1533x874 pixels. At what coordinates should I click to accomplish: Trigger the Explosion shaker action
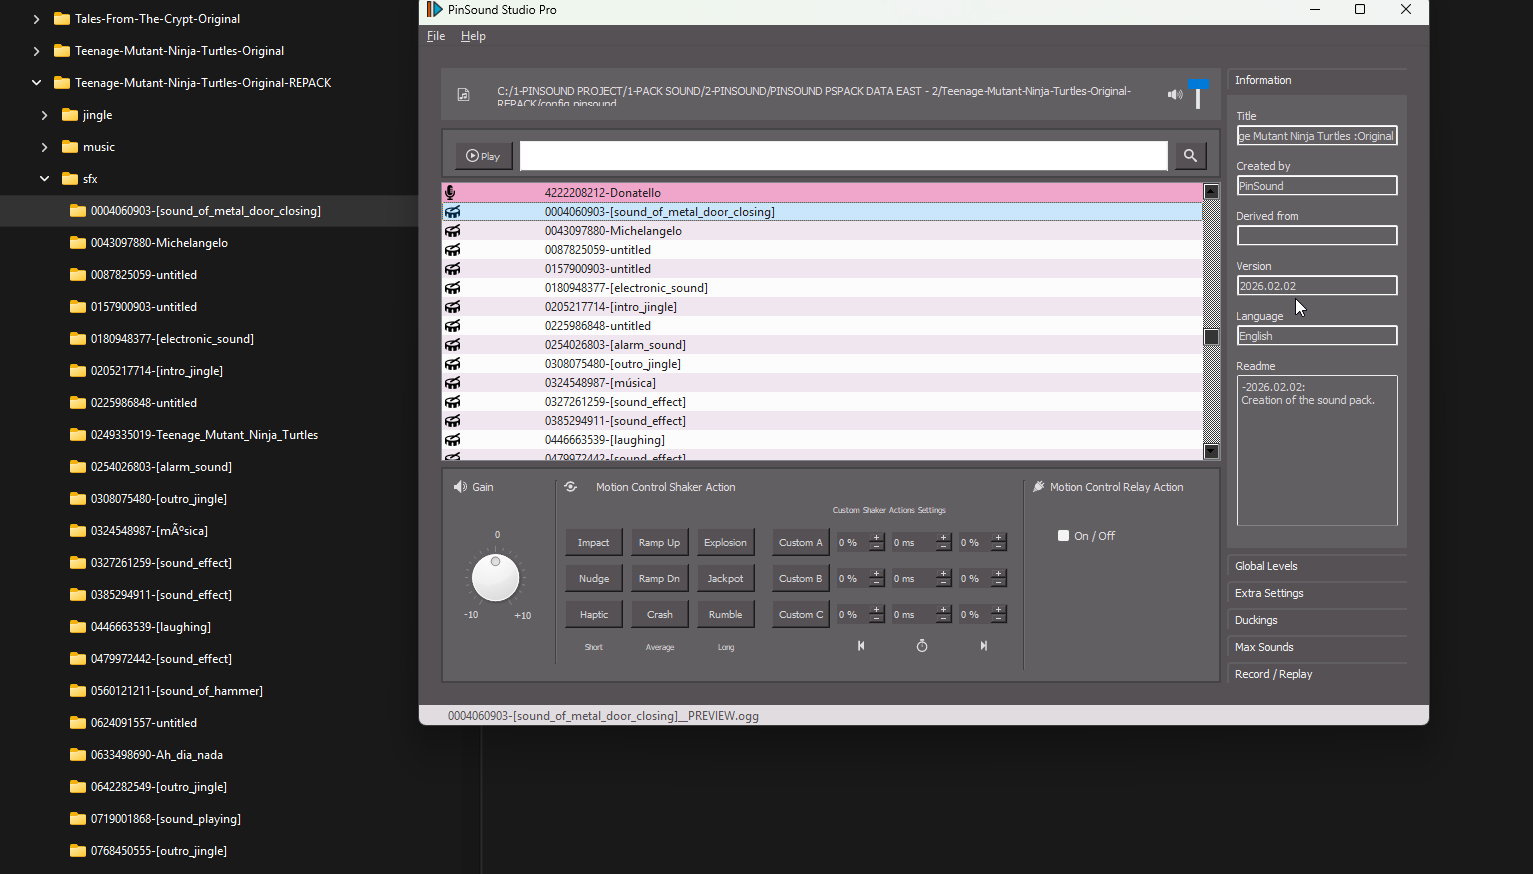click(725, 543)
